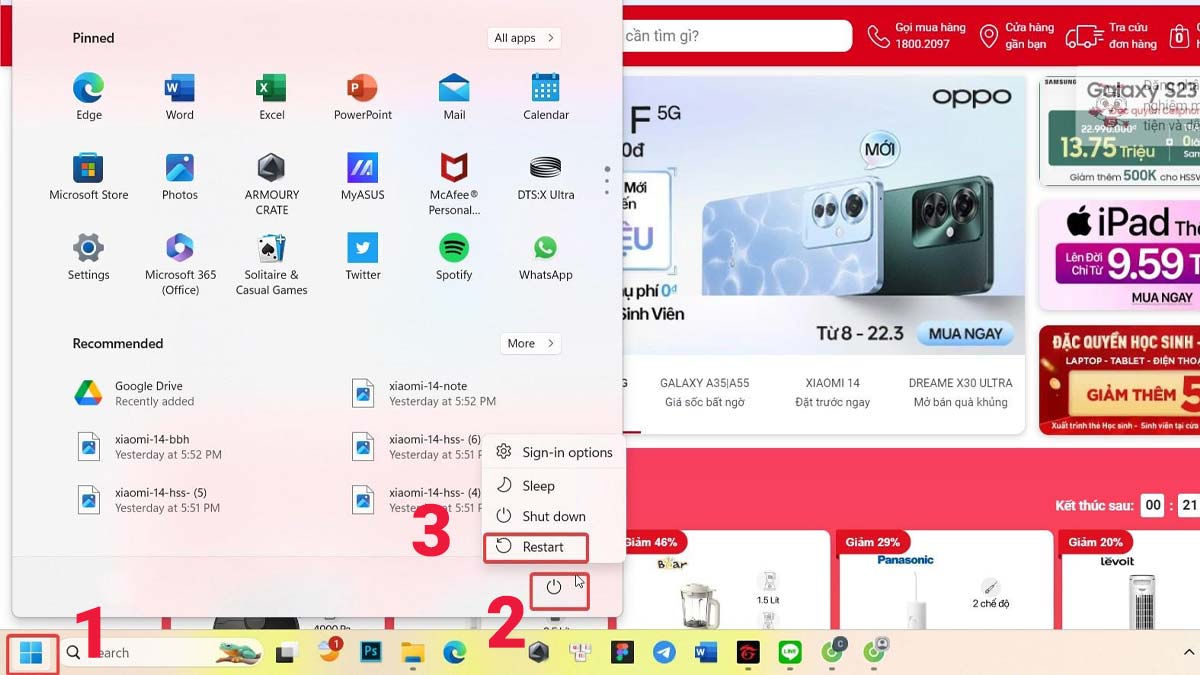Open LINE from the taskbar
The image size is (1200, 675).
[790, 653]
